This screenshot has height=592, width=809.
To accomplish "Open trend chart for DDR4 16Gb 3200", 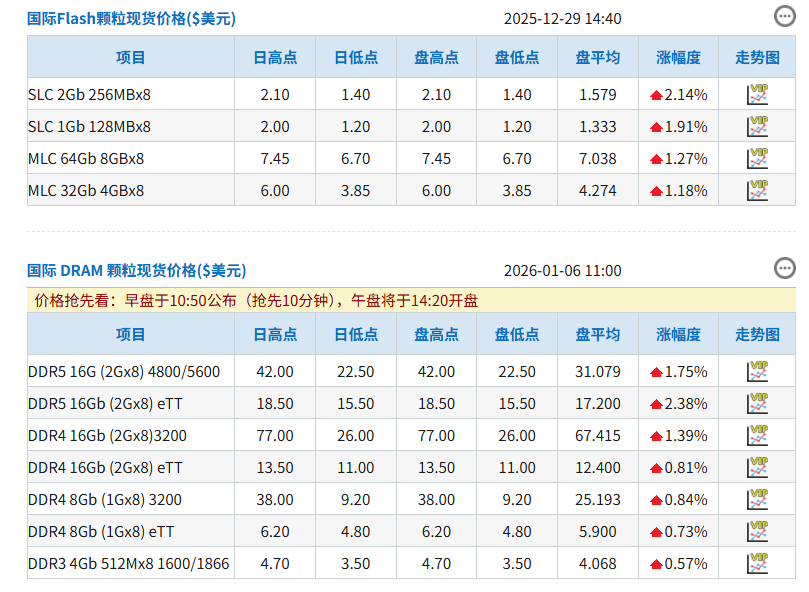I will click(x=757, y=434).
